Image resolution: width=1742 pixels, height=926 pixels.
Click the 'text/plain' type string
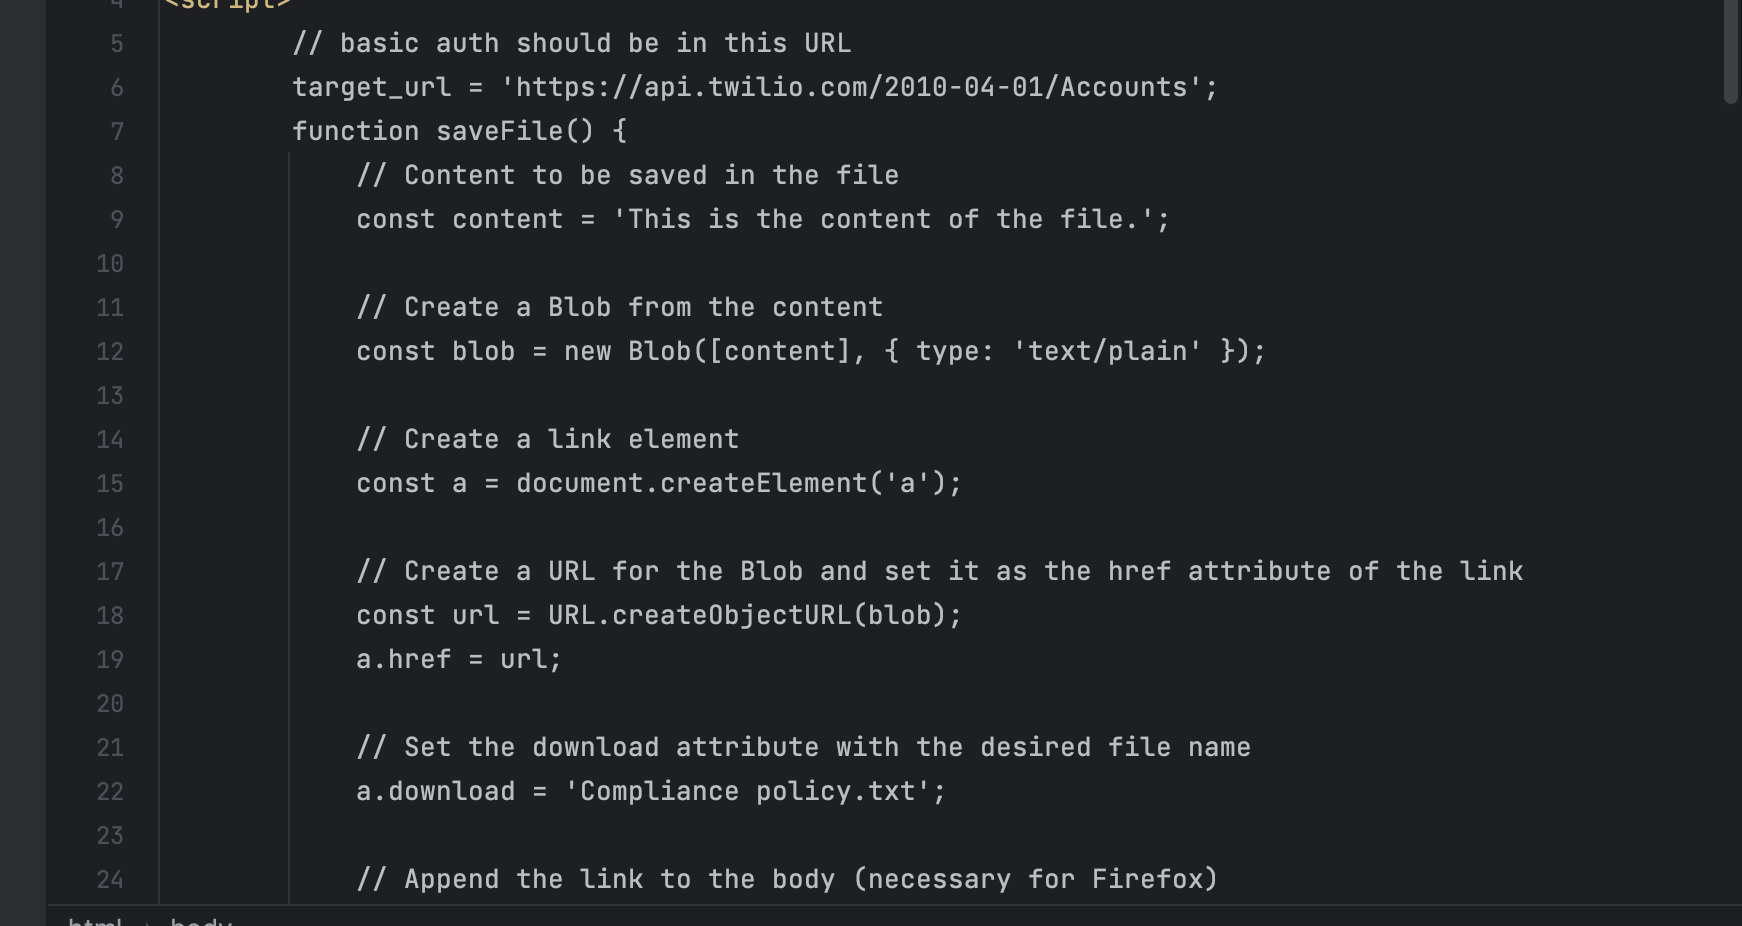(x=1107, y=352)
